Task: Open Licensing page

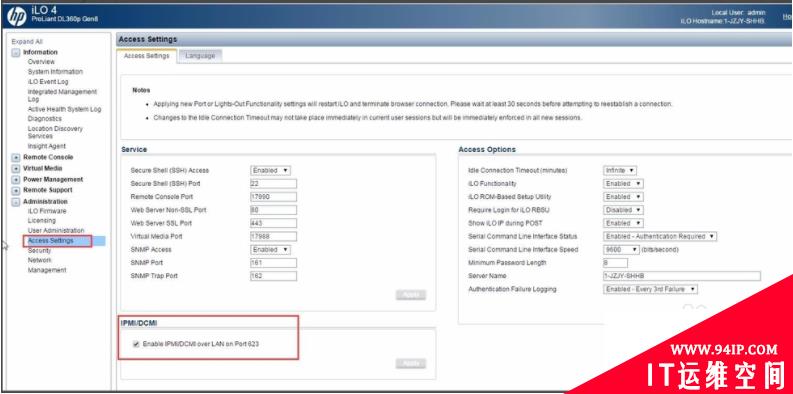Action: click(41, 221)
